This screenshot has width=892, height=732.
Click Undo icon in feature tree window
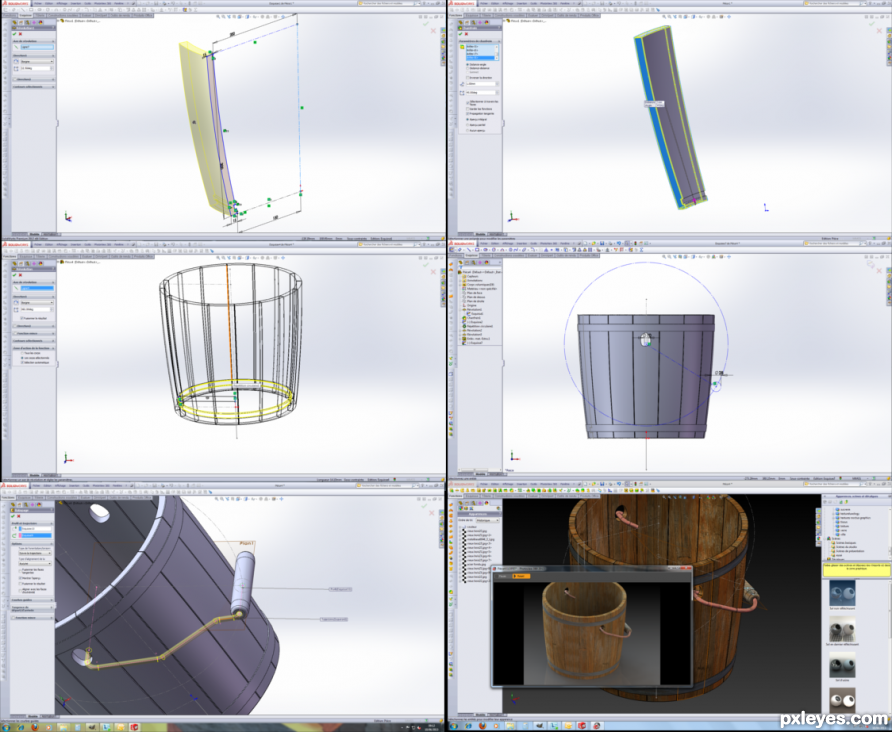(x=619, y=243)
